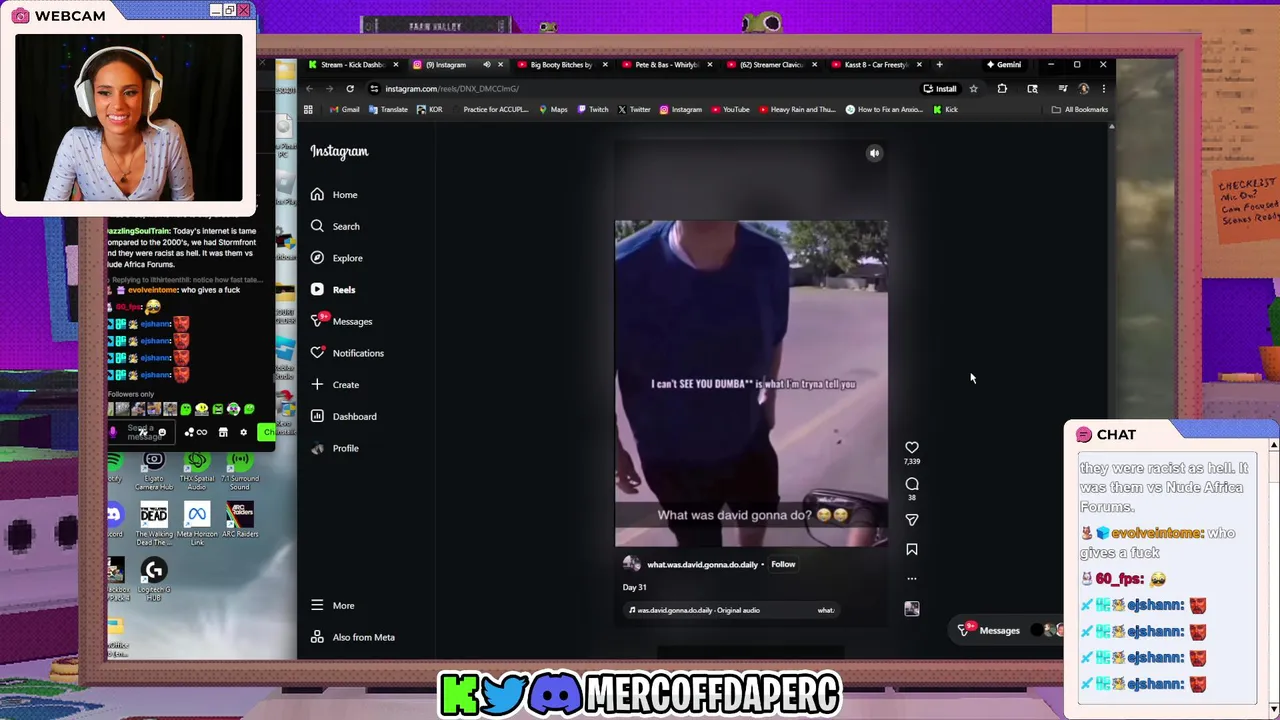Open Chrome apps grid in bookmarks bar
Image resolution: width=1280 pixels, height=720 pixels.
coord(308,110)
